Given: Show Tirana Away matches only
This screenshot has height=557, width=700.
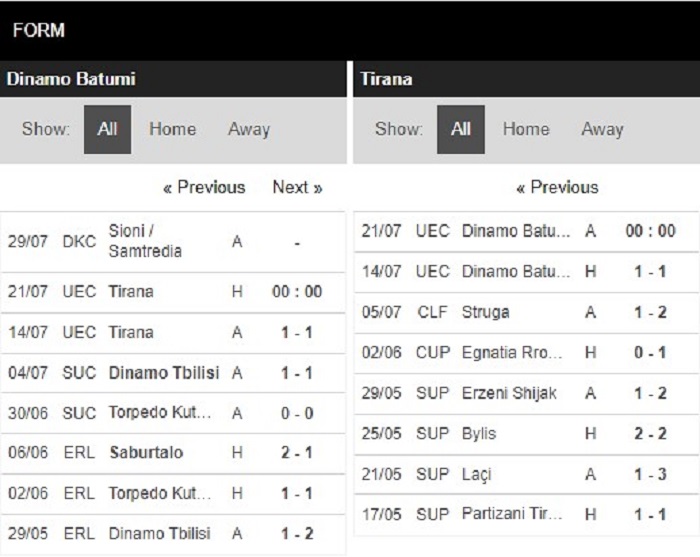Looking at the screenshot, I should pyautogui.click(x=602, y=129).
